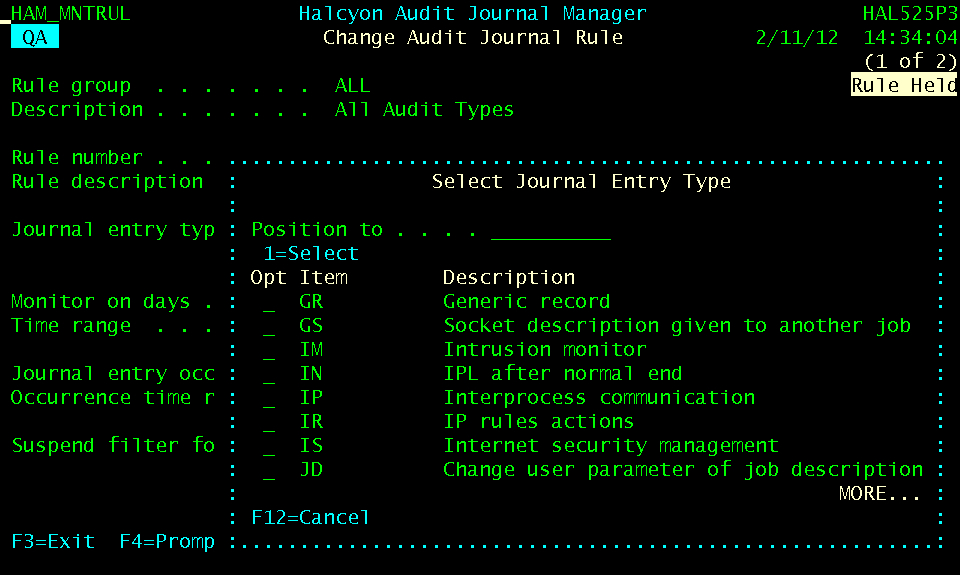Click the Opt field for IS
Viewport: 960px width, 575px height.
point(269,446)
